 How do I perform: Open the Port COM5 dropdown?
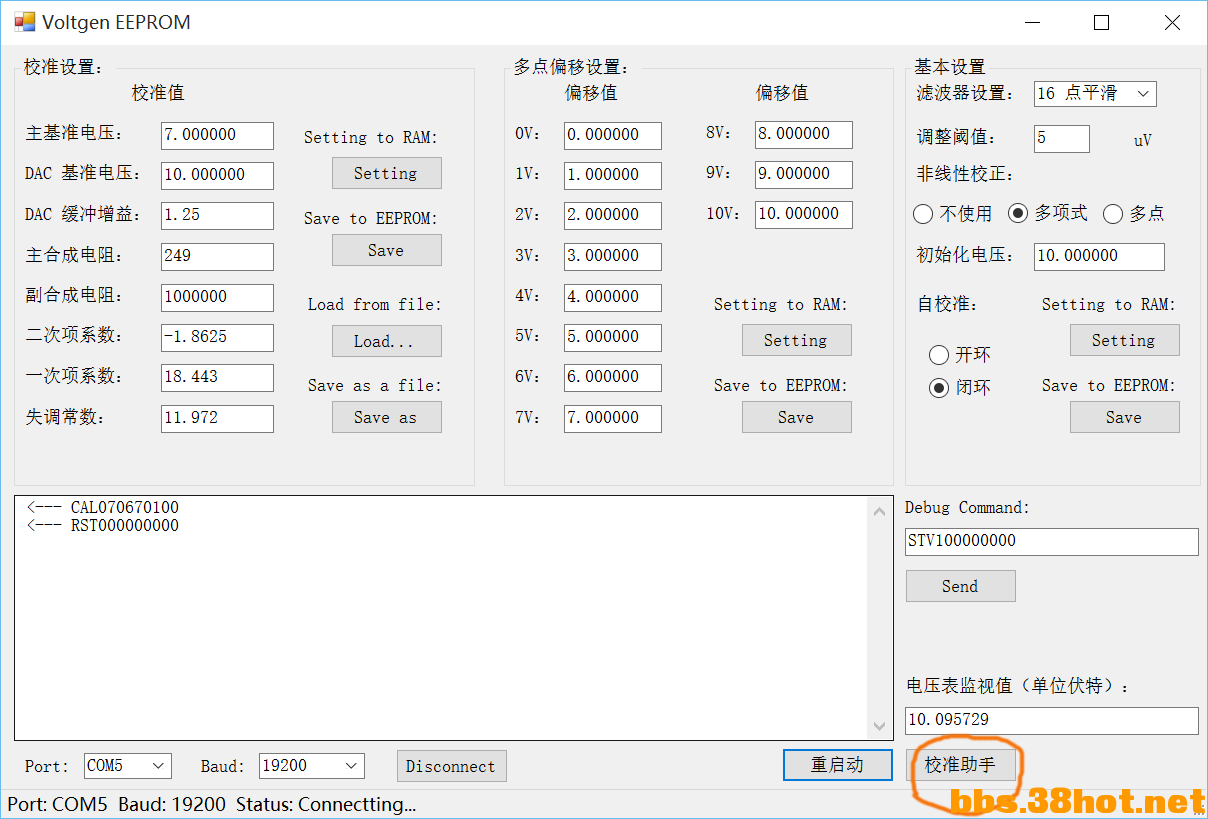128,766
